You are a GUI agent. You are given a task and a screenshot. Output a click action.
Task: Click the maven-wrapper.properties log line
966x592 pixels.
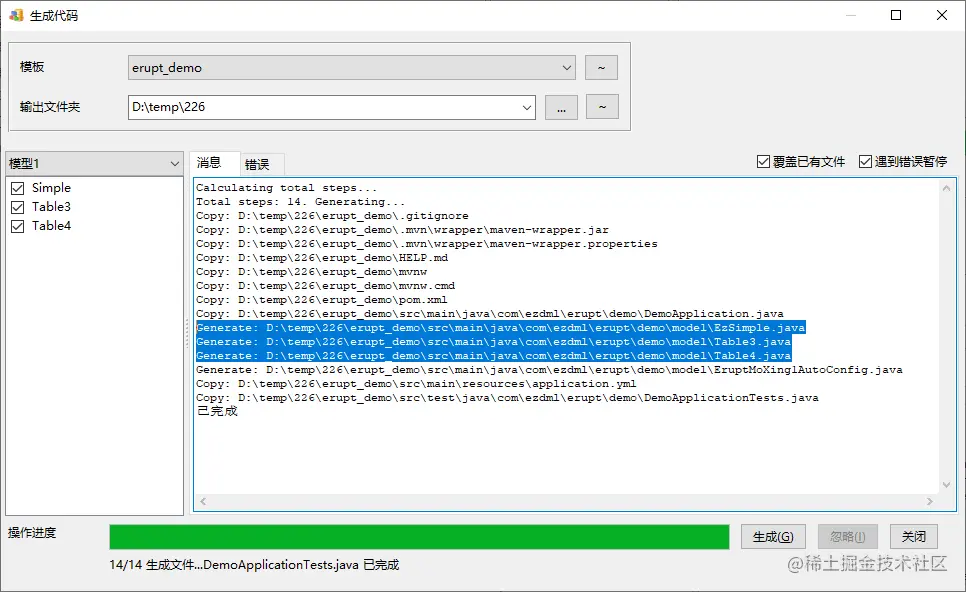click(x=427, y=244)
